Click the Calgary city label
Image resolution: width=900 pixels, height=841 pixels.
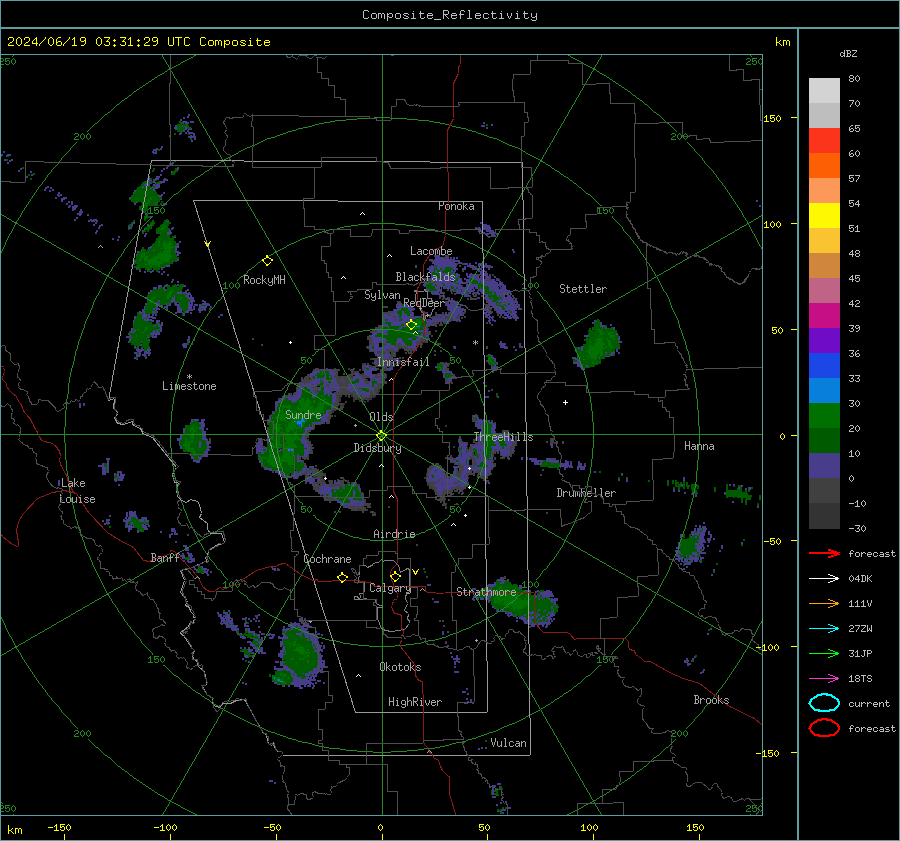pos(390,588)
